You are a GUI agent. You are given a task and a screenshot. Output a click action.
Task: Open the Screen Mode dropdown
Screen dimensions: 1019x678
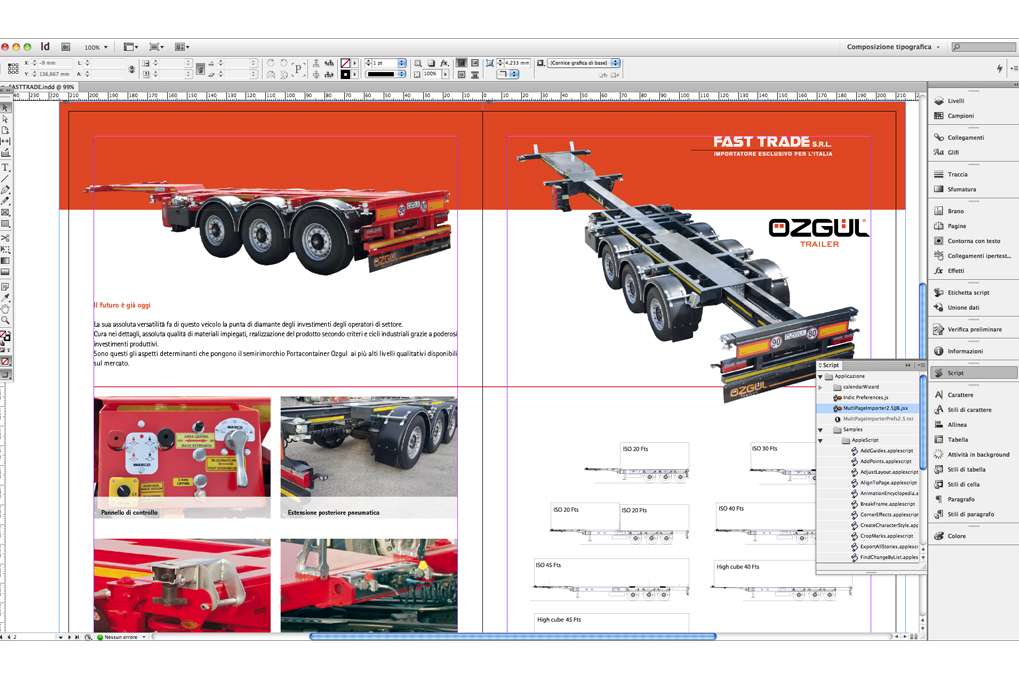(x=157, y=47)
